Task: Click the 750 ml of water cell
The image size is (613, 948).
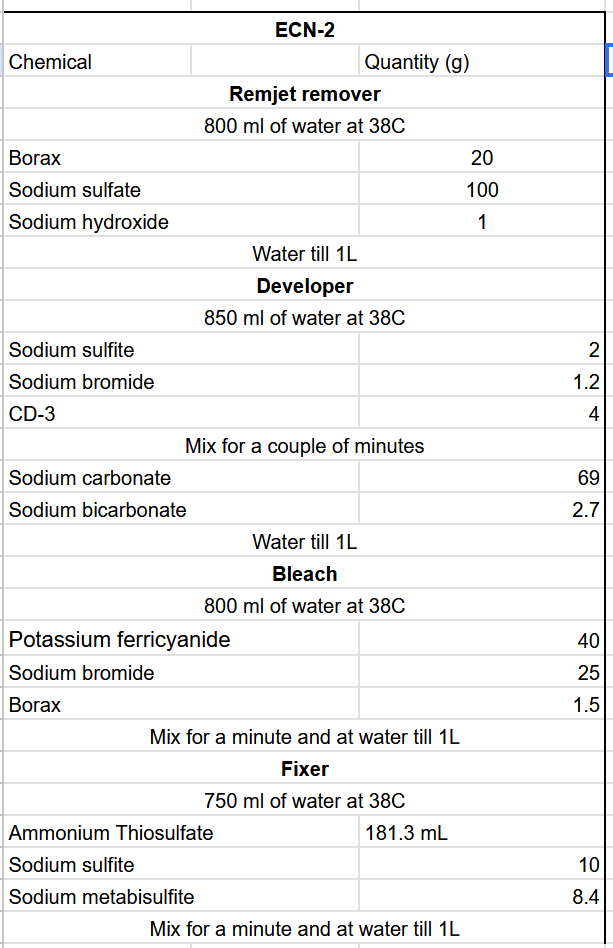Action: coord(304,801)
